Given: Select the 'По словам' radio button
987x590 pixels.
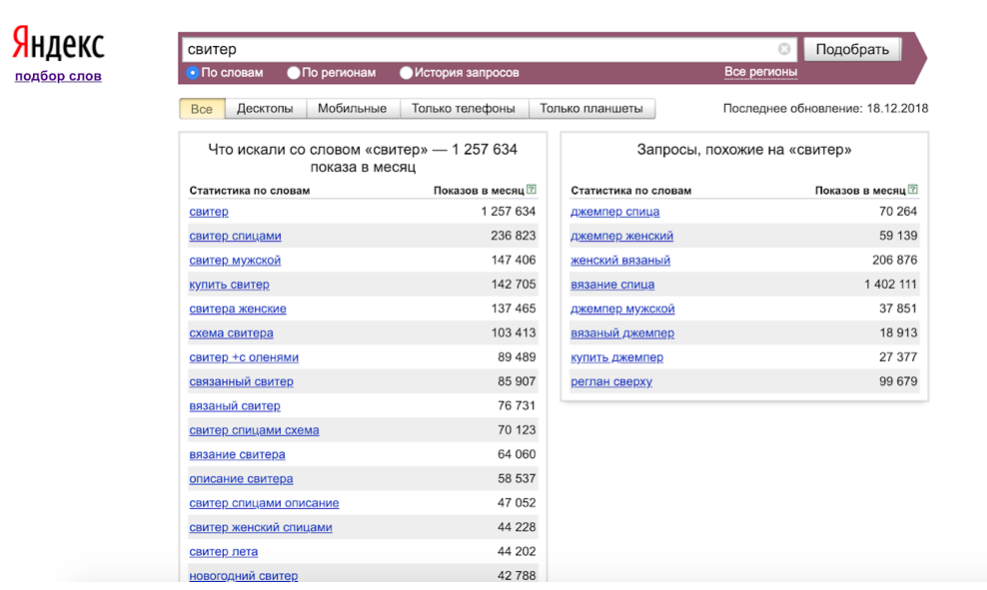Looking at the screenshot, I should pos(193,73).
